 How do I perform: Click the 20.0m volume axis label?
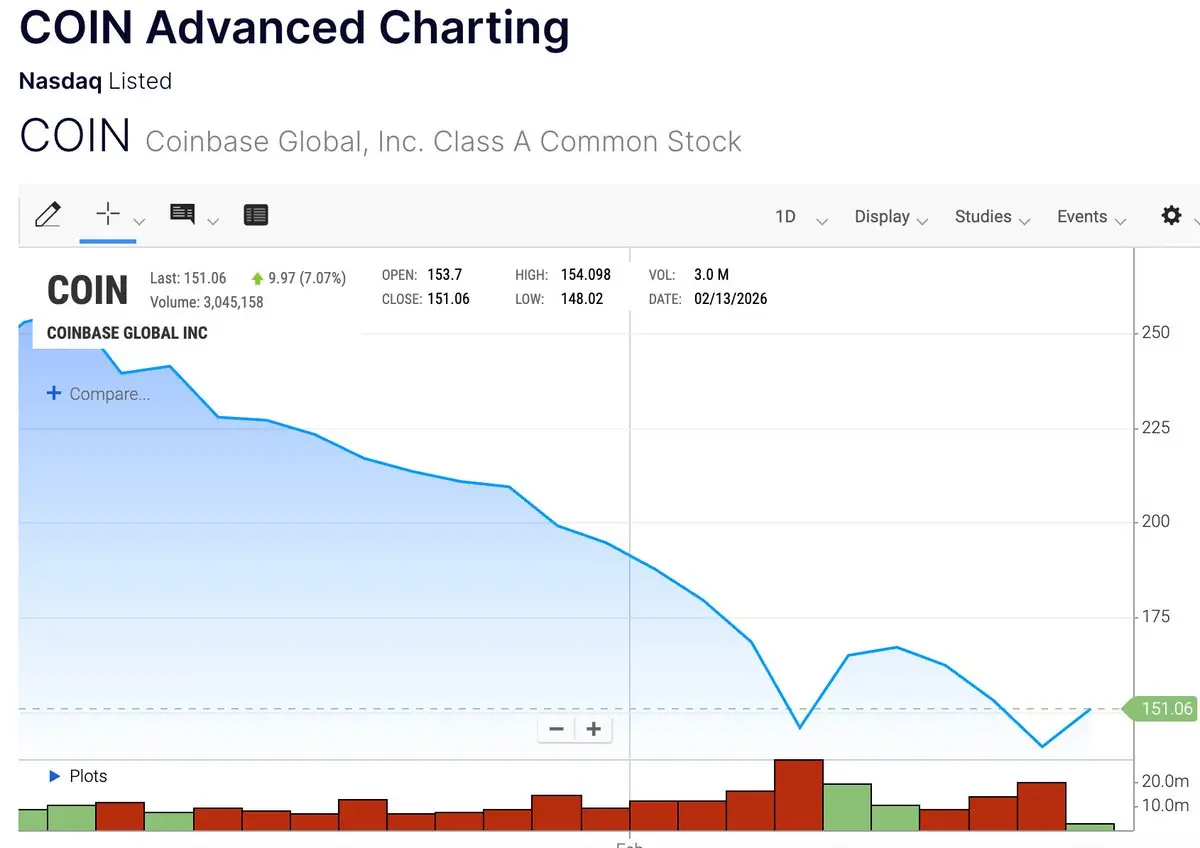(1165, 781)
